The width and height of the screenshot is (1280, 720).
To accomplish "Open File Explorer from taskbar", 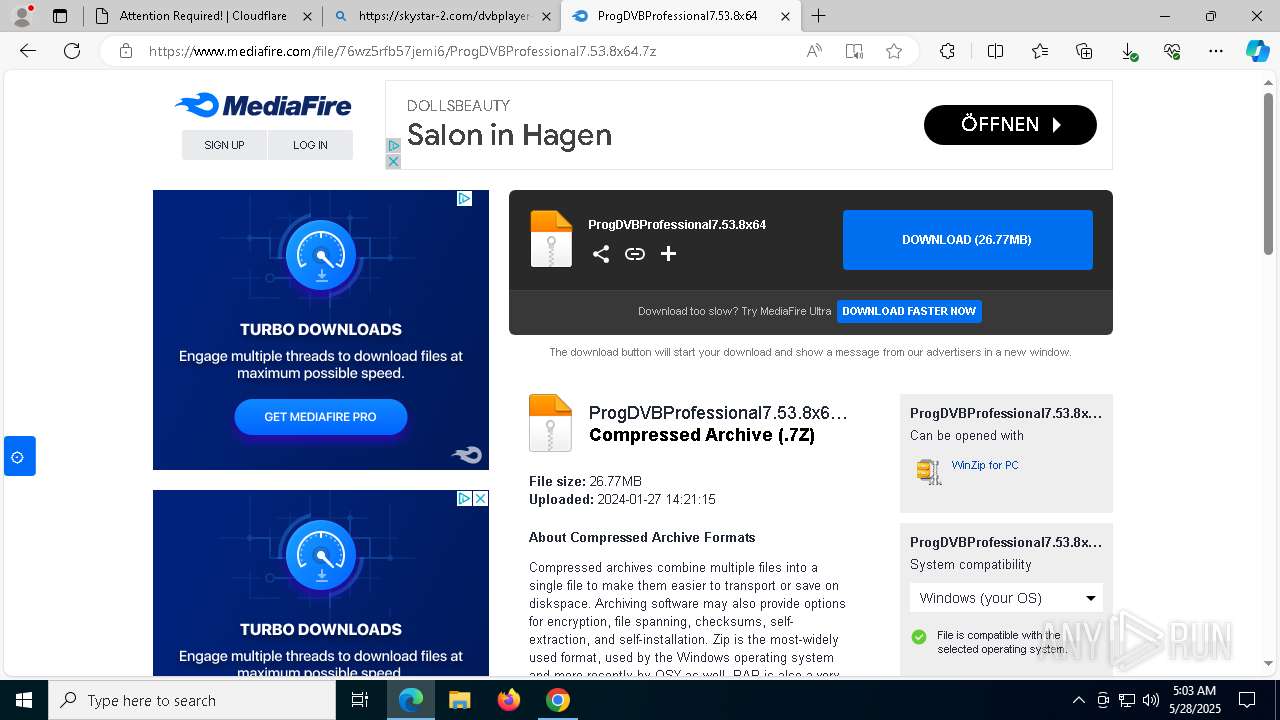I will 459,700.
